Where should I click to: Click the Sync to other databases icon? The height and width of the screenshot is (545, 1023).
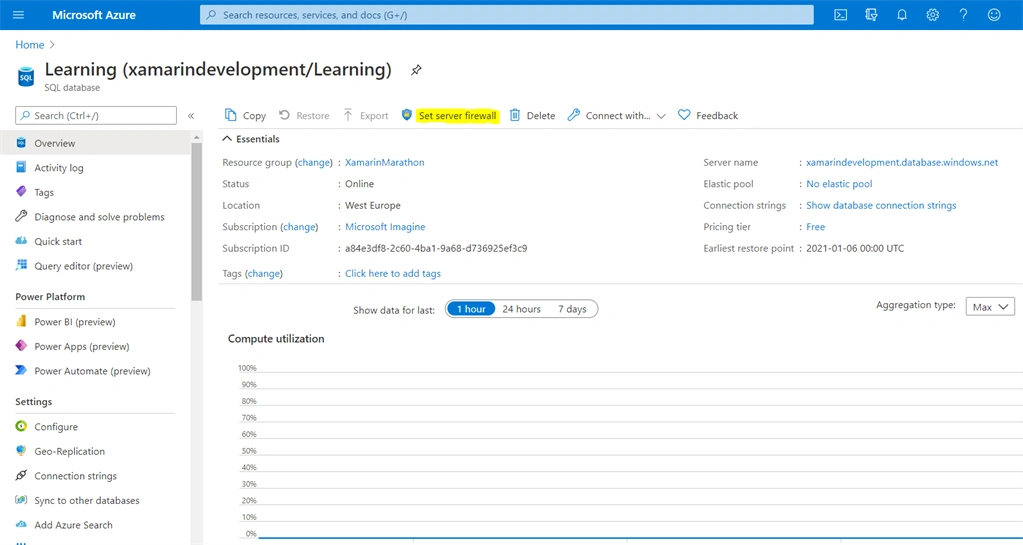[21, 500]
